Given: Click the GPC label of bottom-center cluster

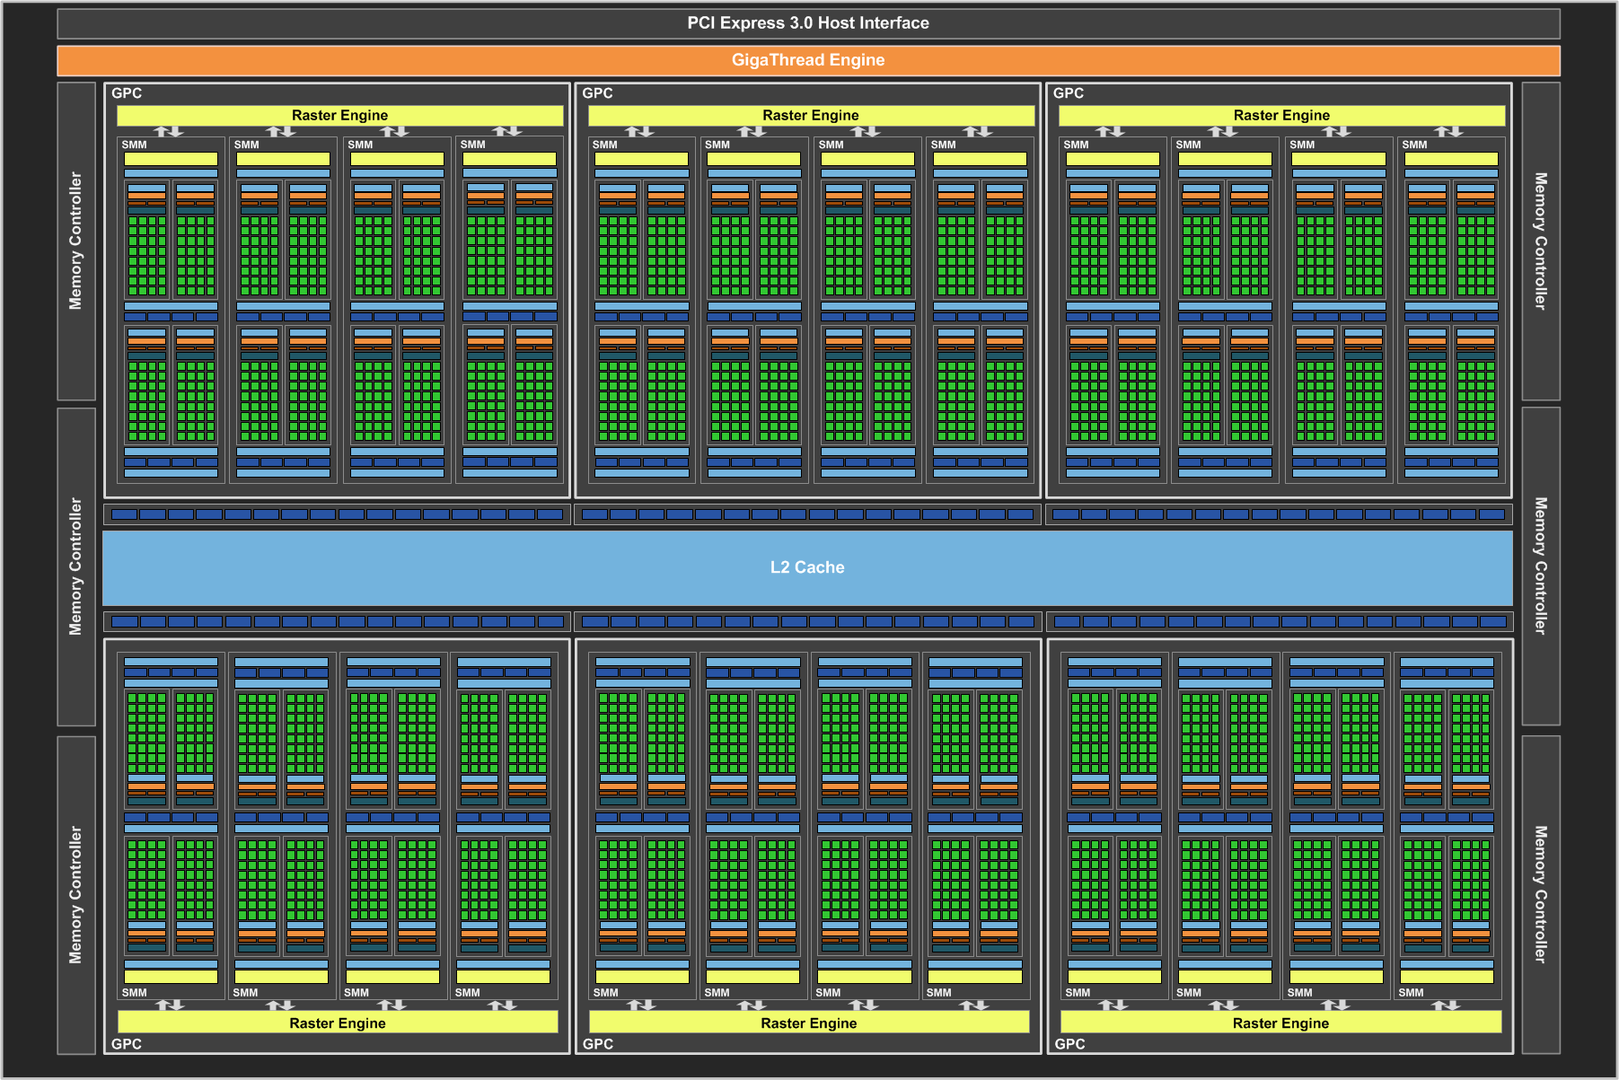Looking at the screenshot, I should click(x=598, y=1044).
